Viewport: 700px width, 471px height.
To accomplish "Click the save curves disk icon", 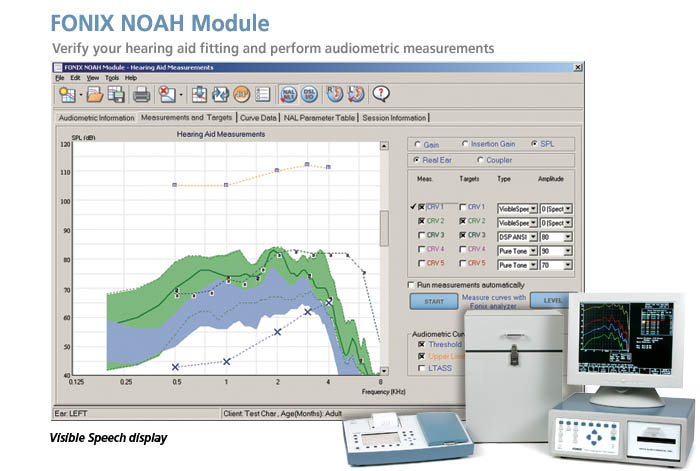I will (116, 95).
